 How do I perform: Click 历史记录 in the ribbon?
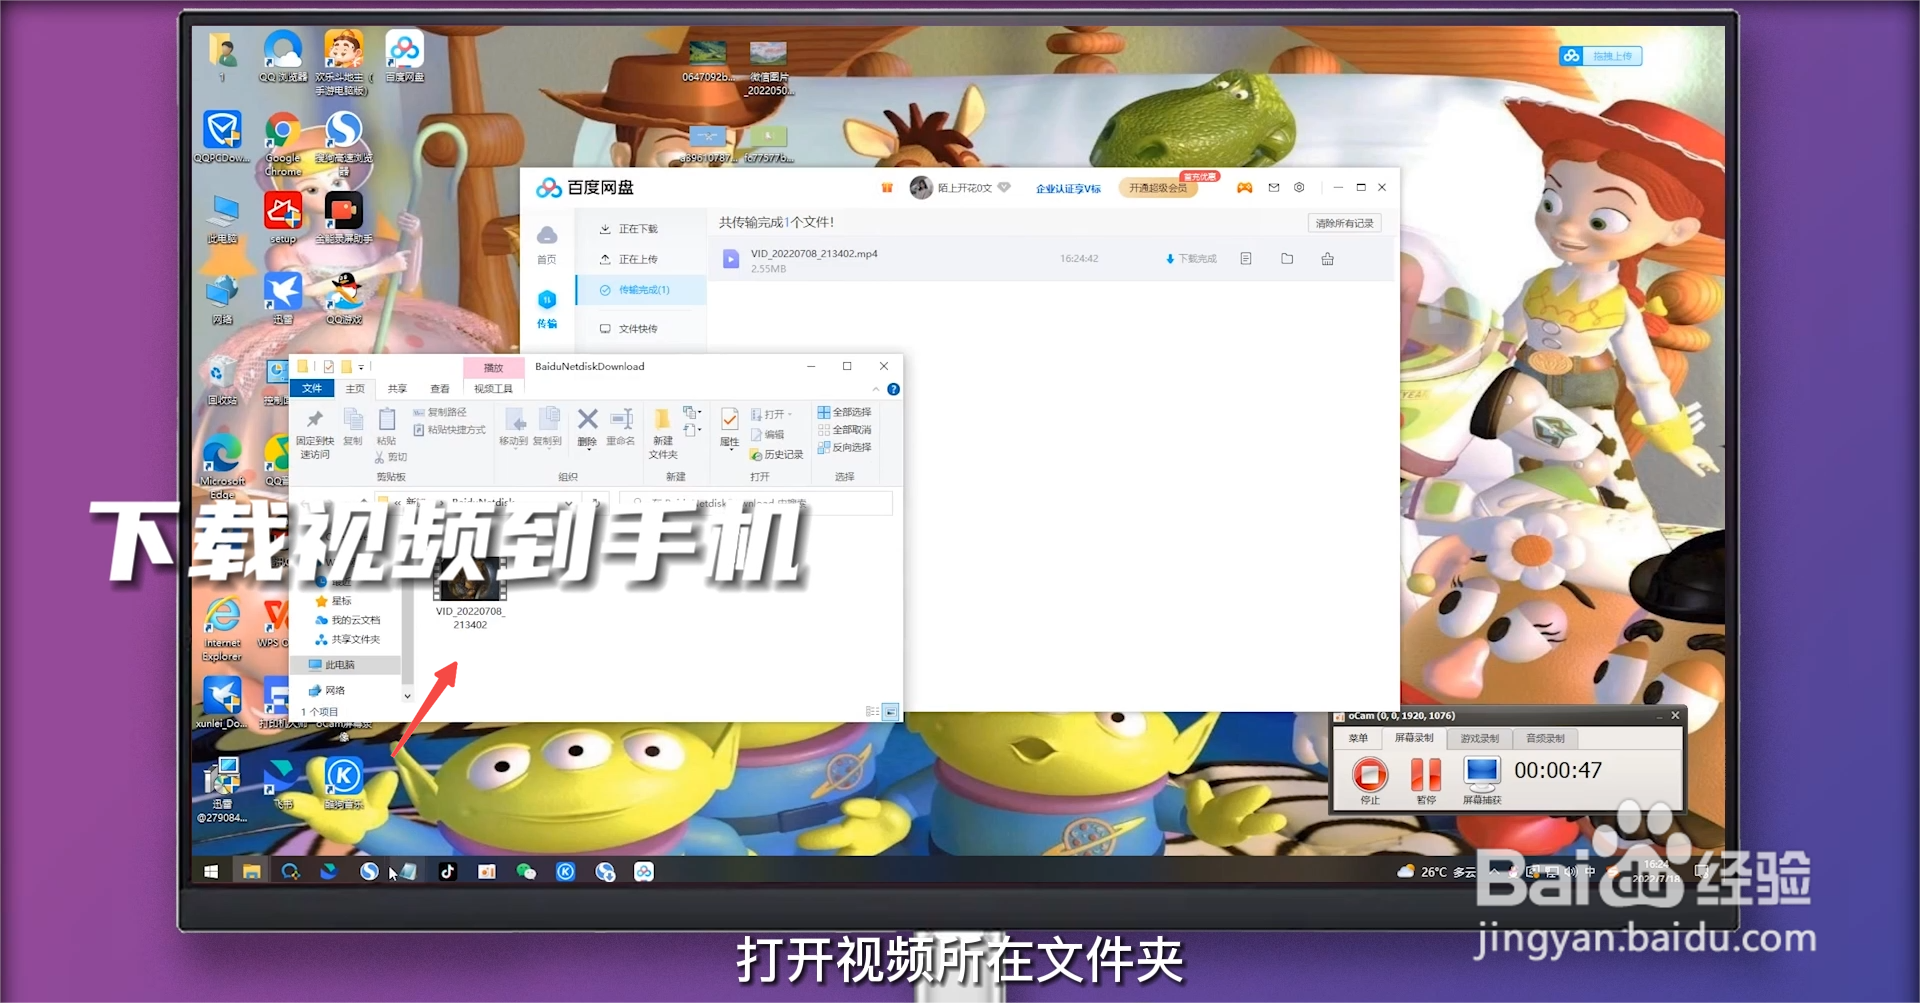(x=777, y=454)
